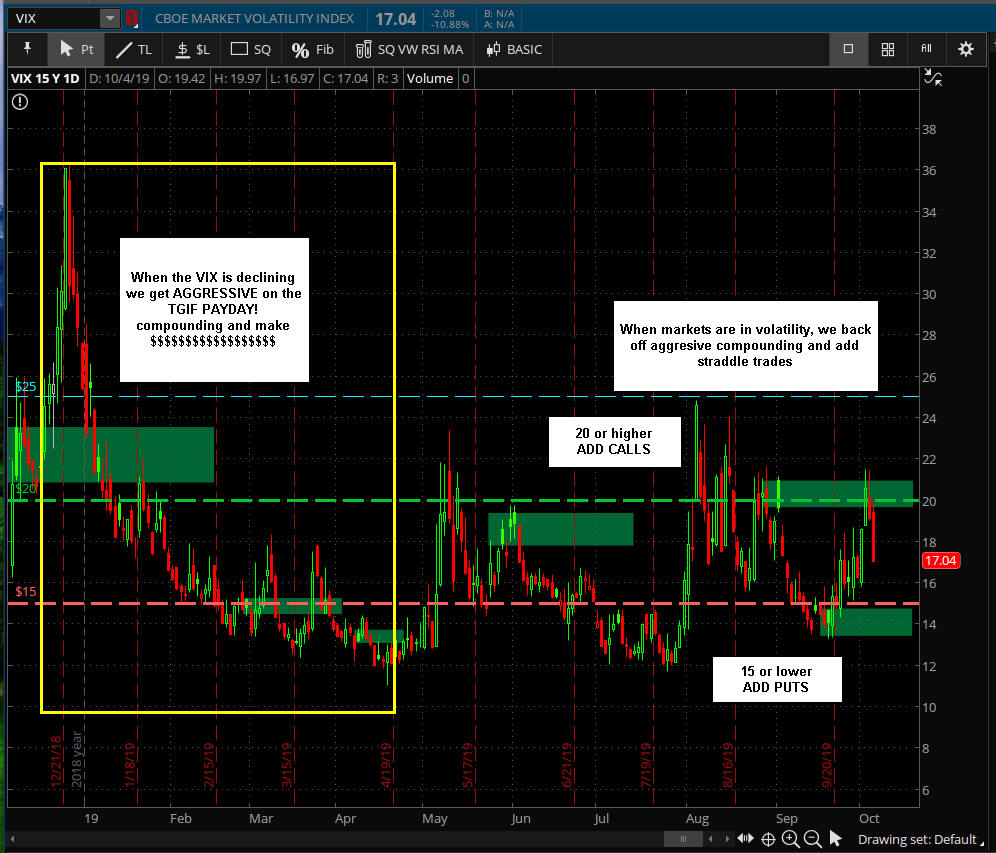Zoom in using the magnifier plus icon

coord(790,839)
